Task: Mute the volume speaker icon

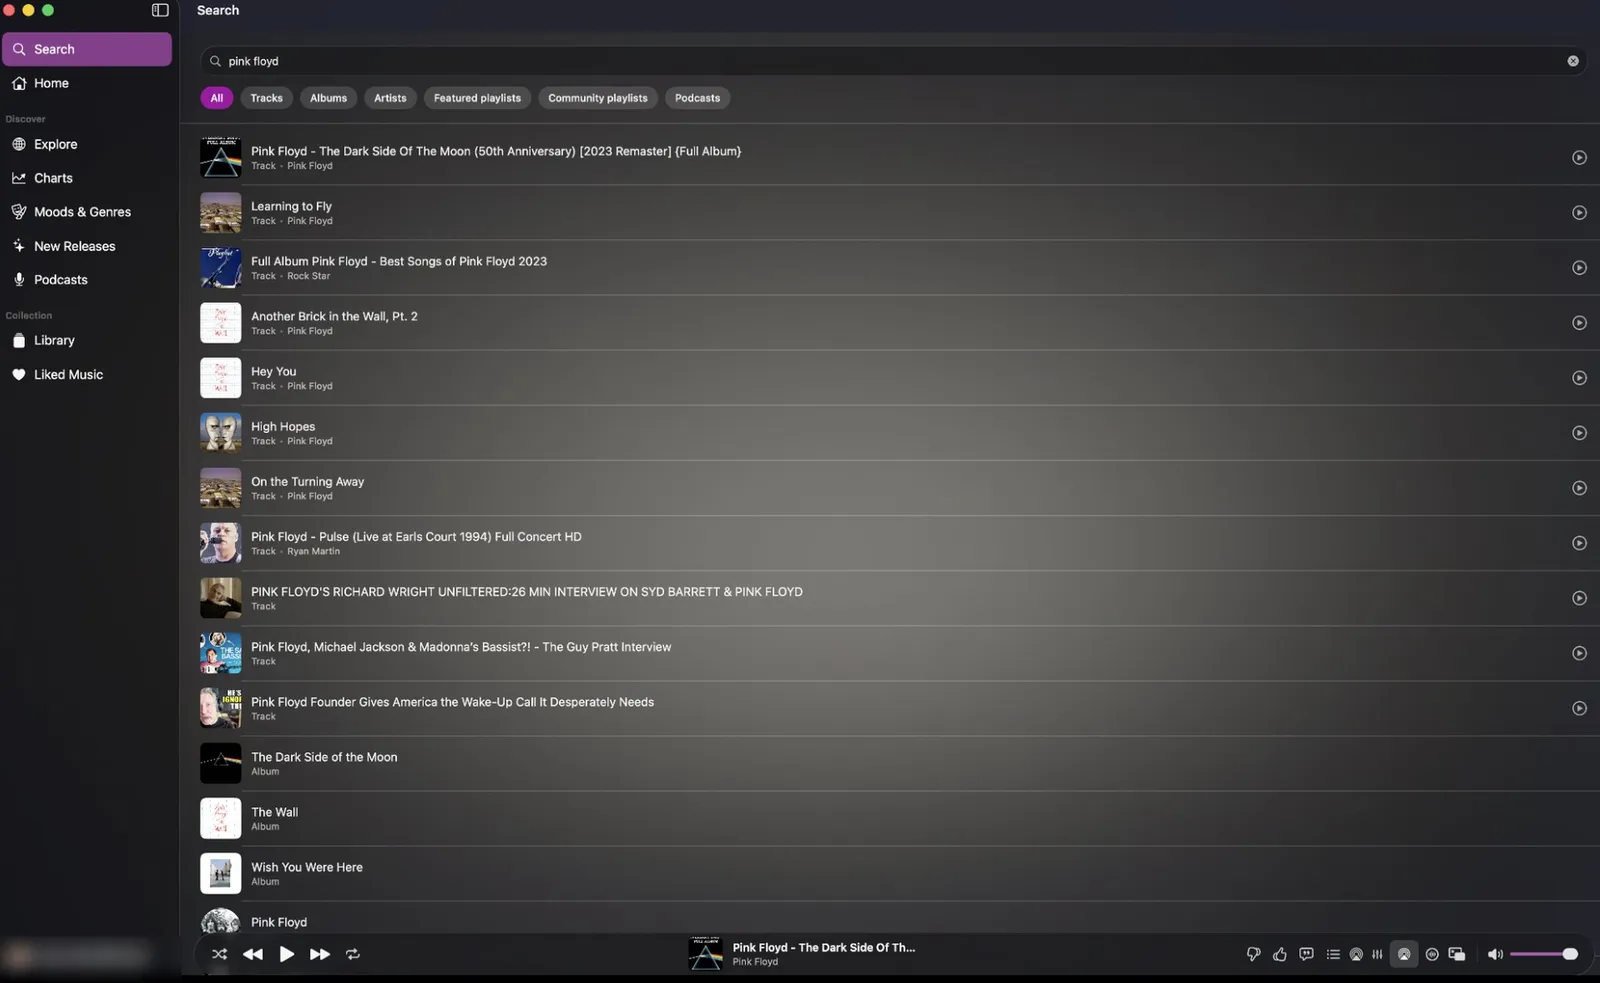Action: coord(1495,954)
